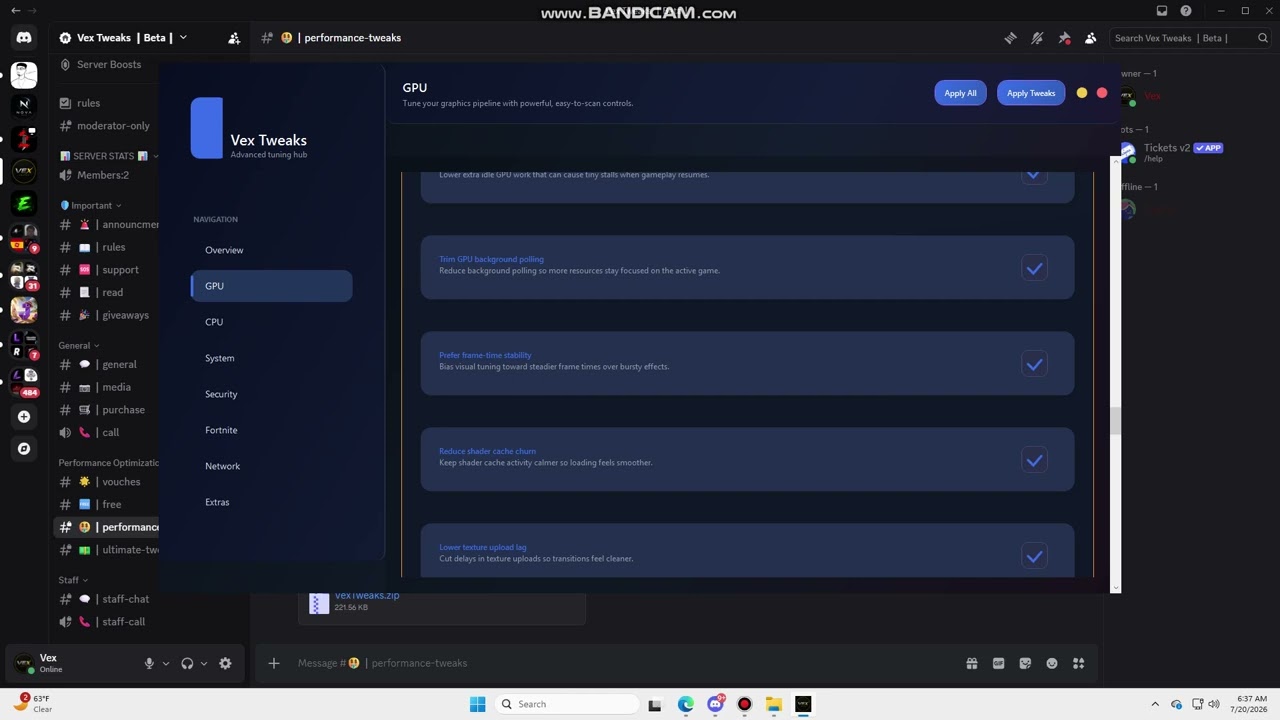
Task: Open pinned messages icon
Action: (1064, 38)
